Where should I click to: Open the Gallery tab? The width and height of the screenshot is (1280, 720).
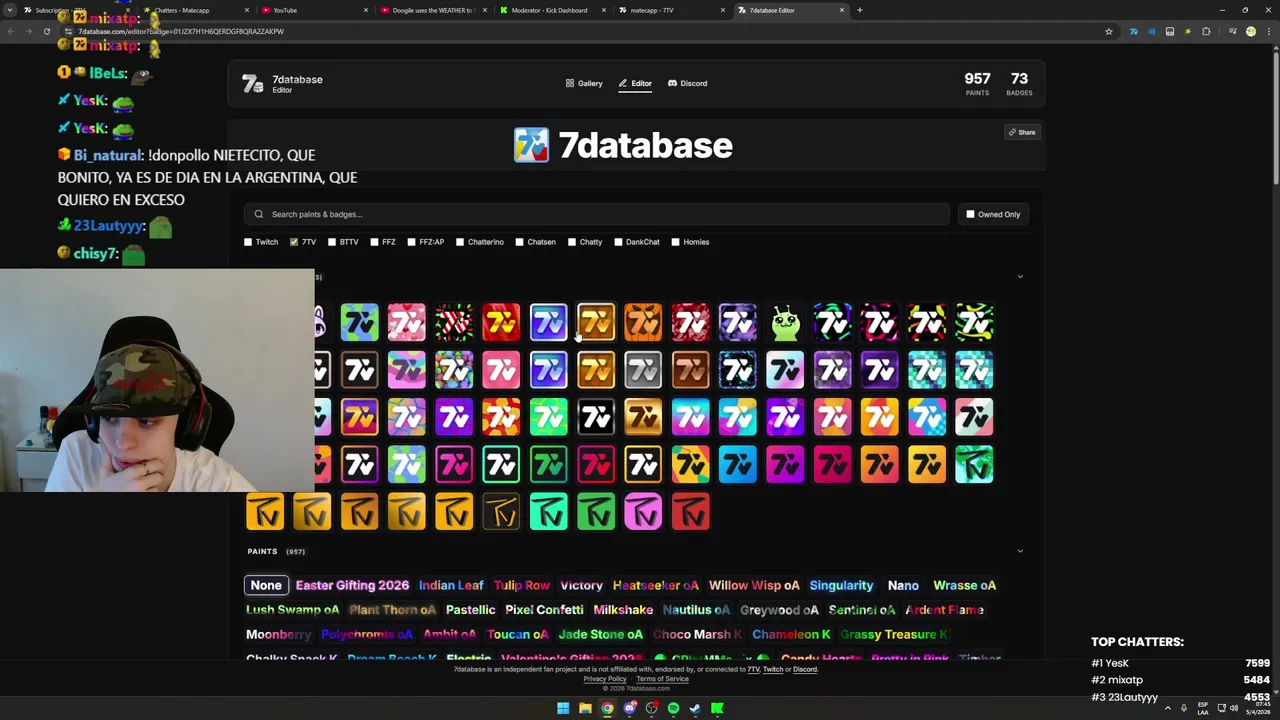click(x=584, y=83)
